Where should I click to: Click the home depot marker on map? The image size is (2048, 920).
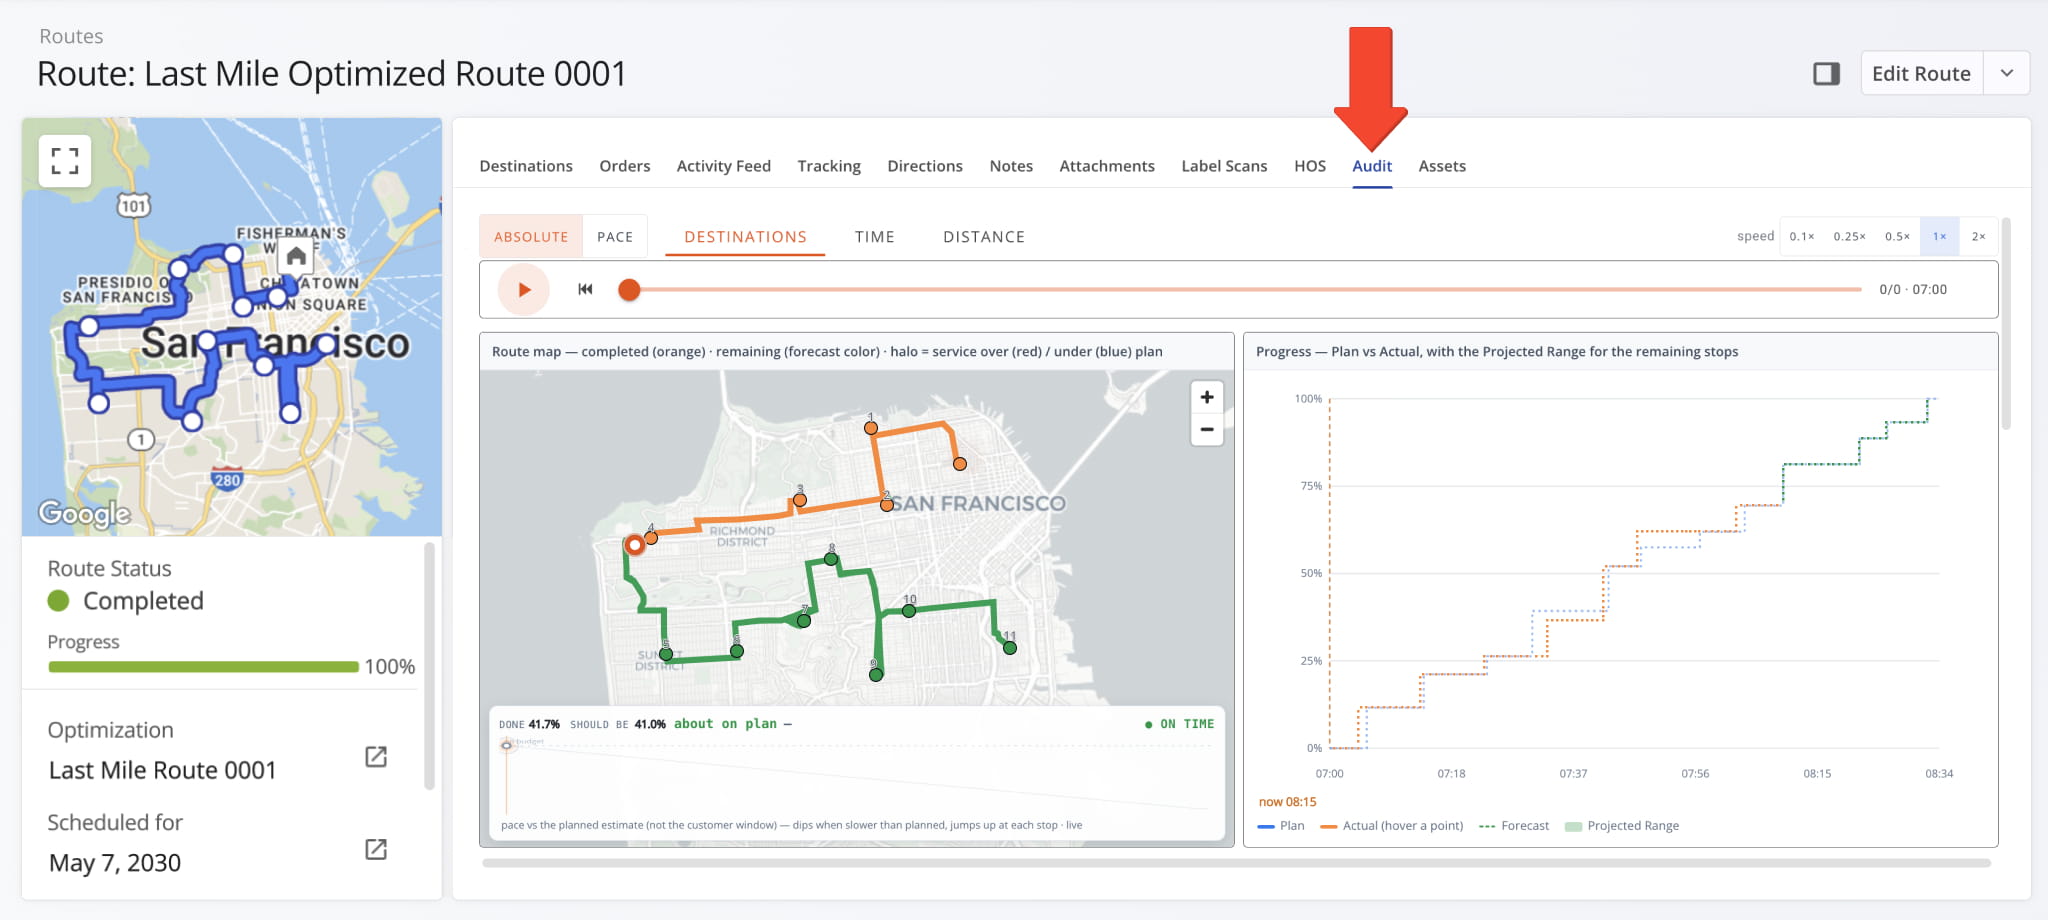296,256
